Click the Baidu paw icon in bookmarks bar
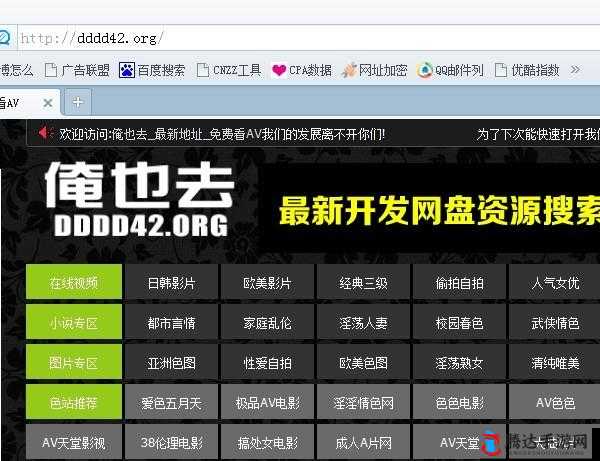The image size is (600, 461). click(127, 70)
